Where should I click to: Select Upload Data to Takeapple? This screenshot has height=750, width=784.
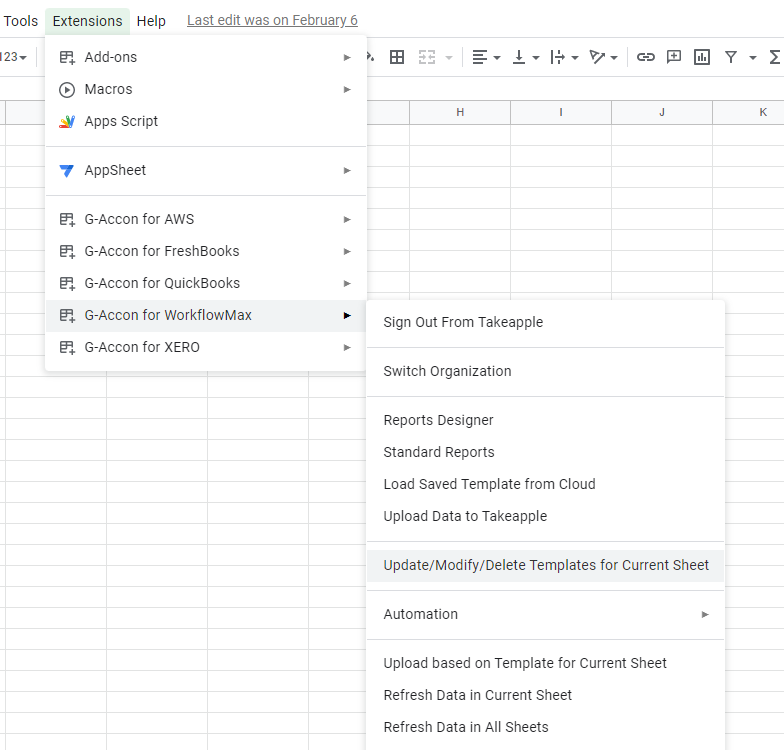(546, 516)
